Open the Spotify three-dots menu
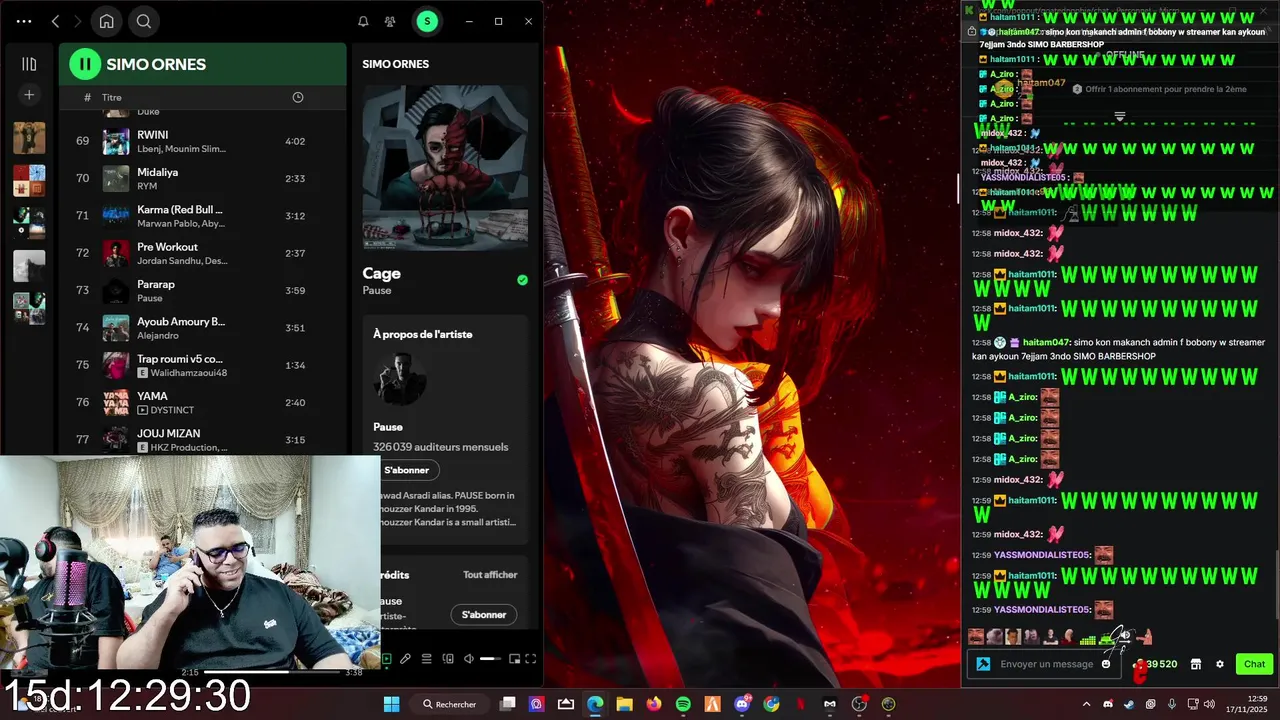The height and width of the screenshot is (720, 1280). (x=24, y=21)
